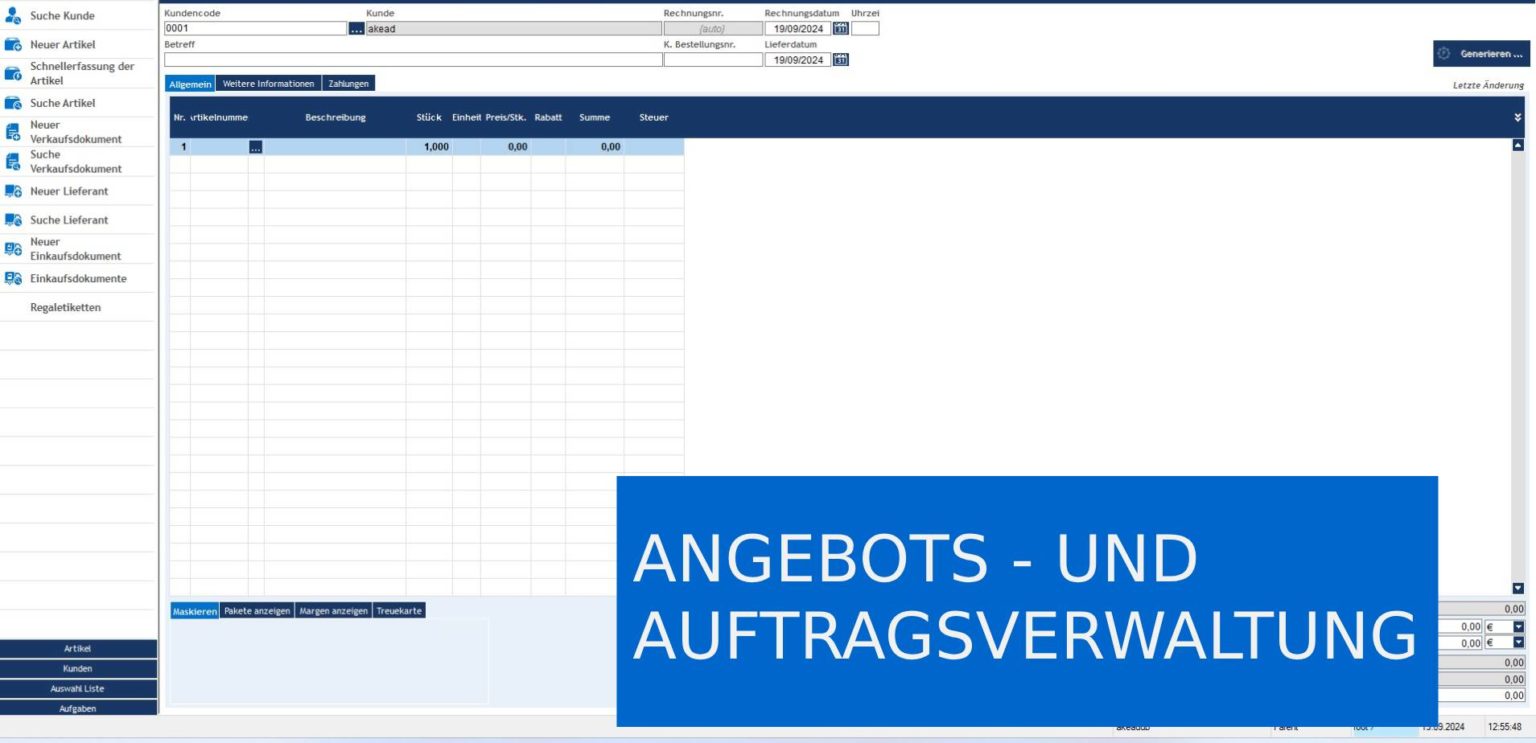Open the Aufgaben panel button
1536x743 pixels.
(x=78, y=708)
